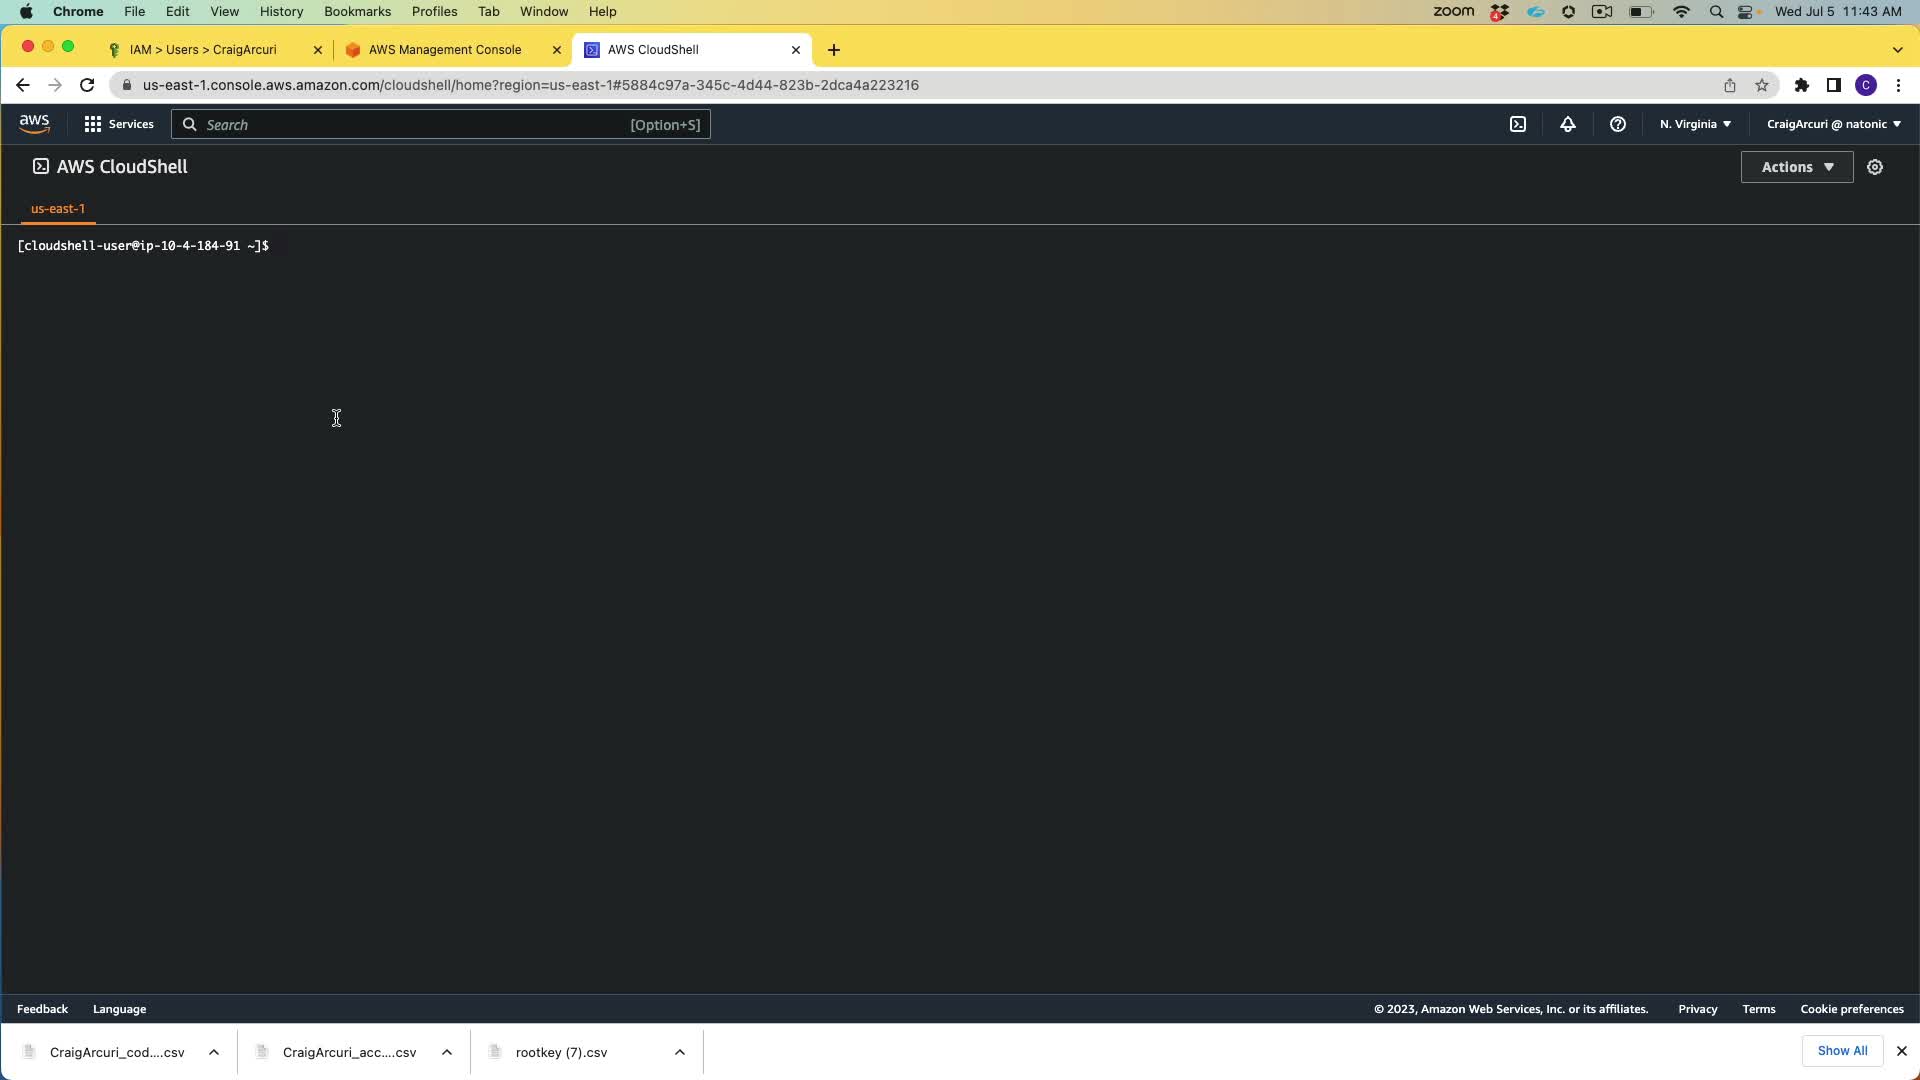Open the Bookmarks menu in menu bar

point(357,11)
